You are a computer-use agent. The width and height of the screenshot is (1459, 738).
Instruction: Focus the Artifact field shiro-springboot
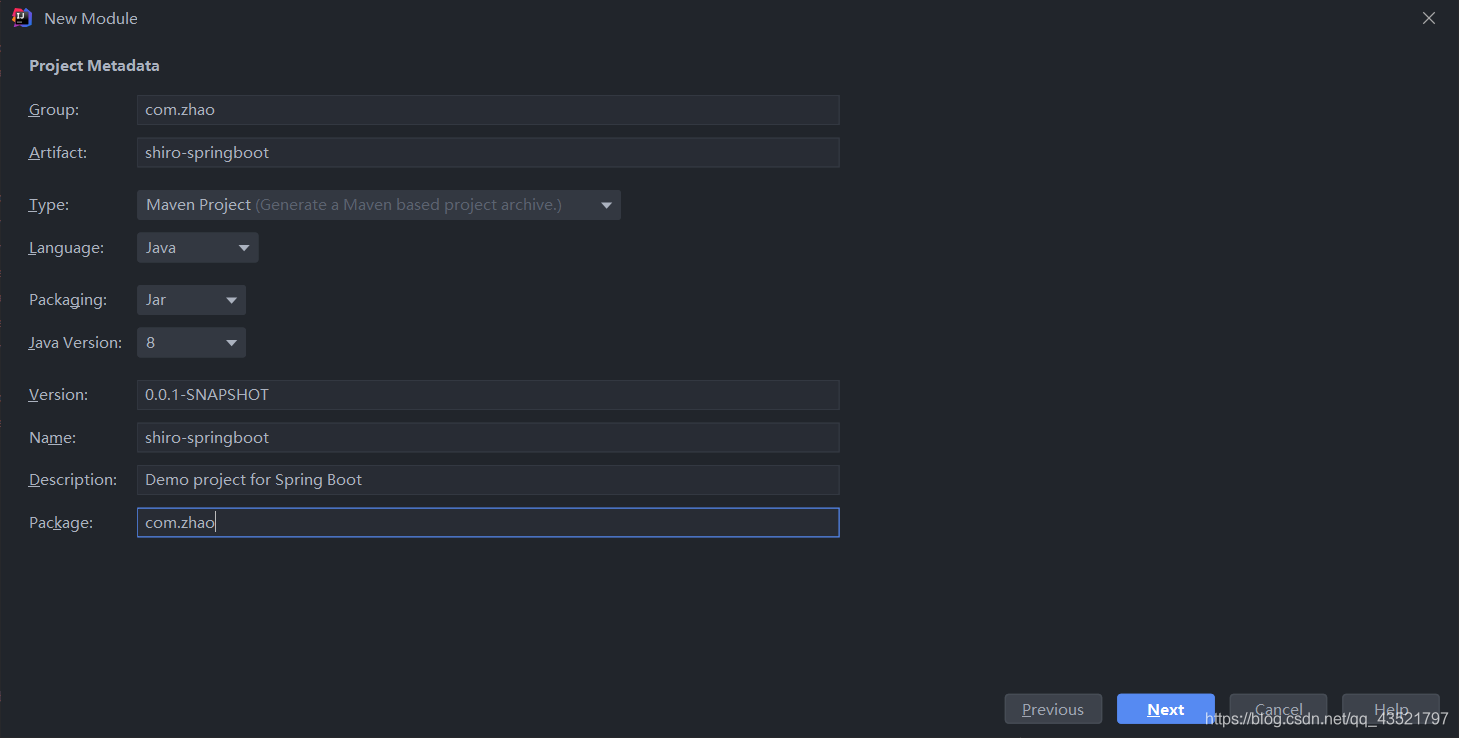tap(488, 152)
